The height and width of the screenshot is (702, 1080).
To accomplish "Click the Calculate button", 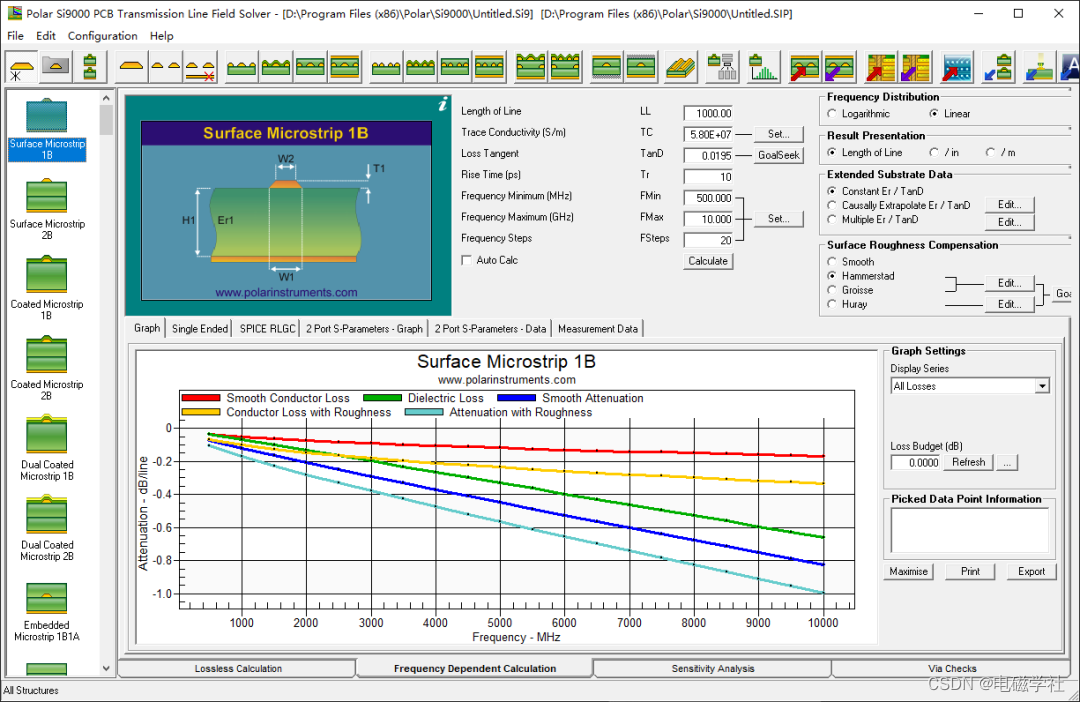I will pos(708,260).
